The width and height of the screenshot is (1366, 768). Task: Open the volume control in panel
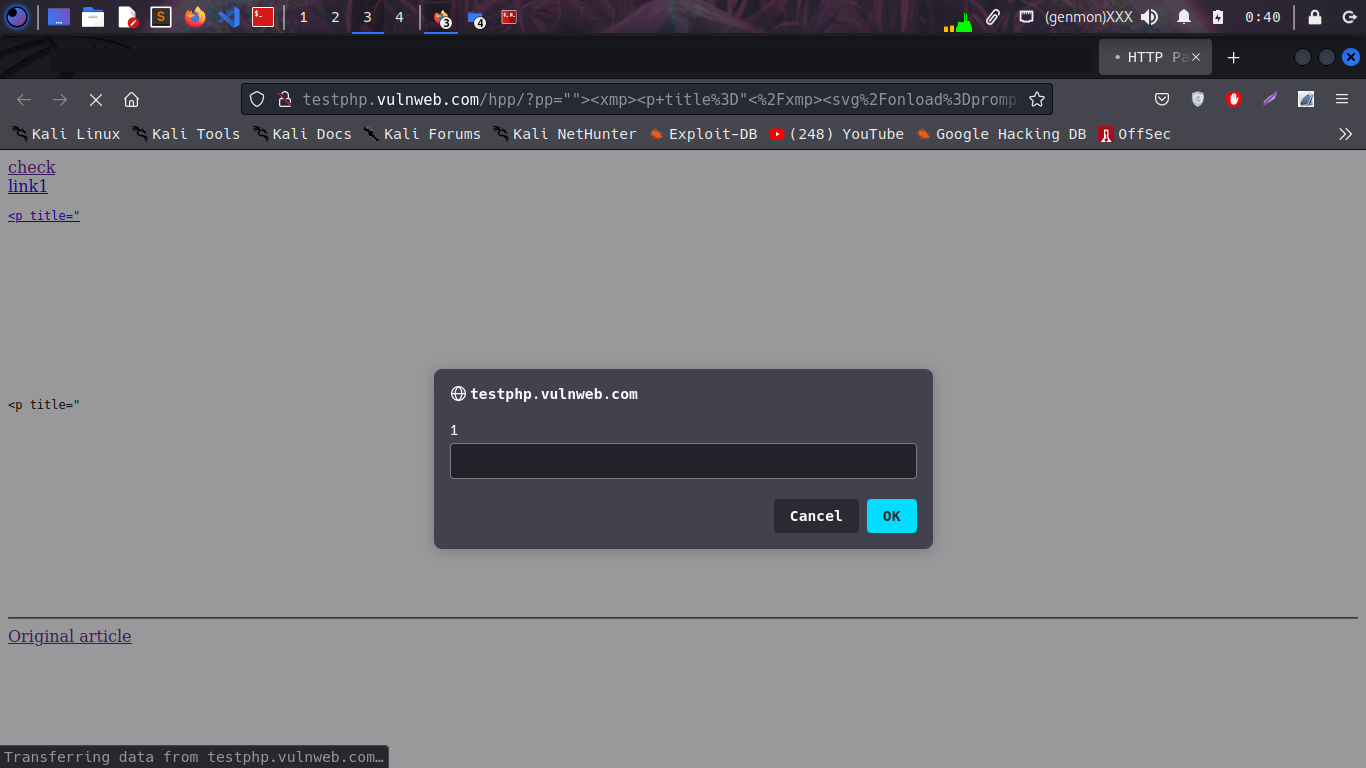(x=1150, y=17)
